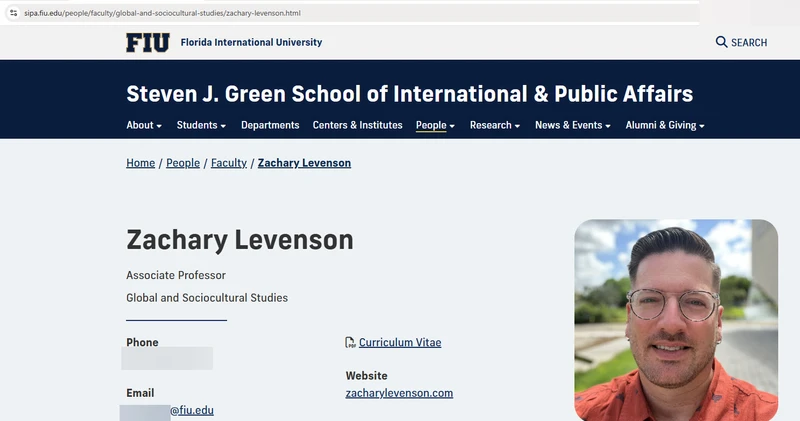The image size is (800, 421).
Task: Click the @fiu.edu email link
Action: [192, 410]
